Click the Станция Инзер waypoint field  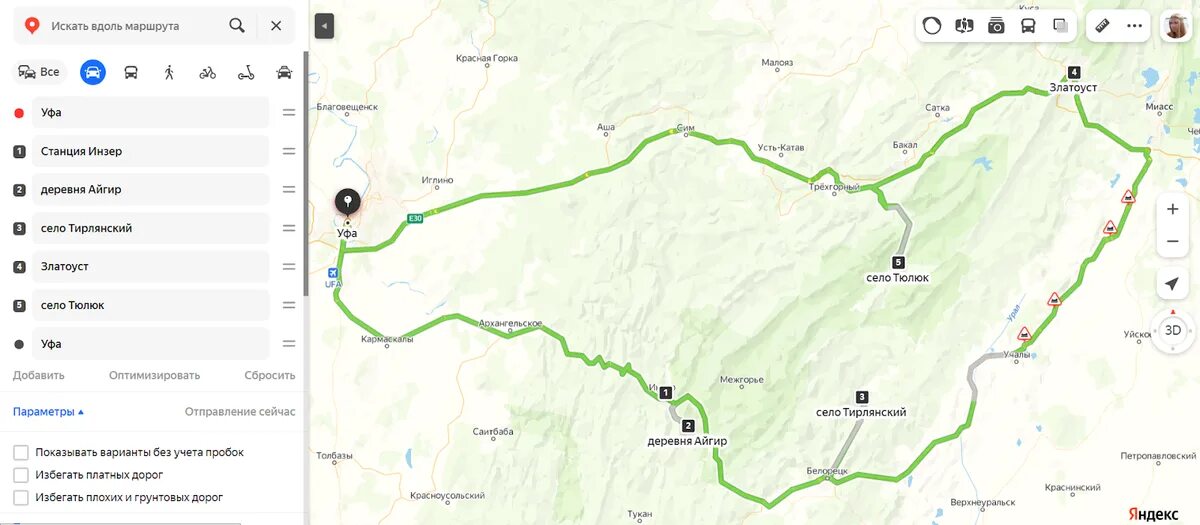[x=151, y=151]
